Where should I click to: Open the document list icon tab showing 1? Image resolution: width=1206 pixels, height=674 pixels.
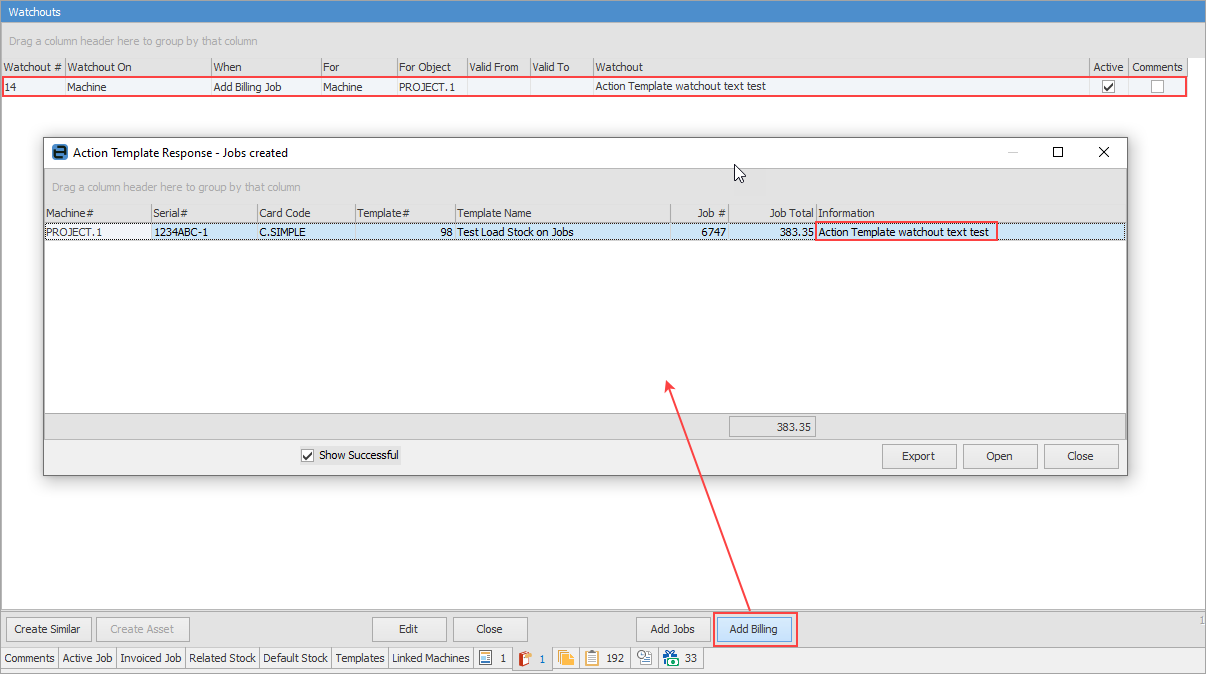click(x=492, y=658)
